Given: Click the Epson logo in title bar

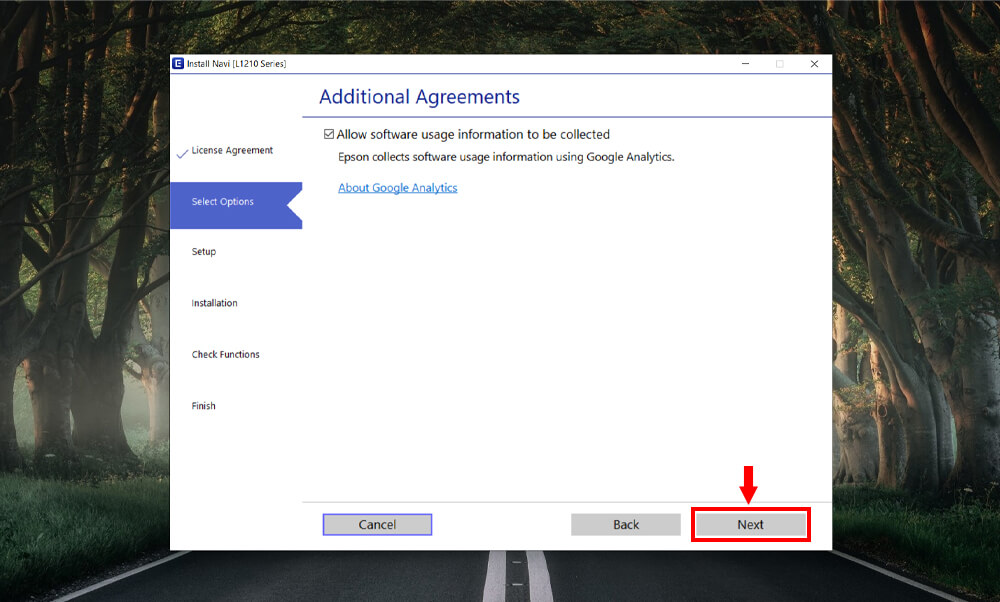Looking at the screenshot, I should 178,64.
